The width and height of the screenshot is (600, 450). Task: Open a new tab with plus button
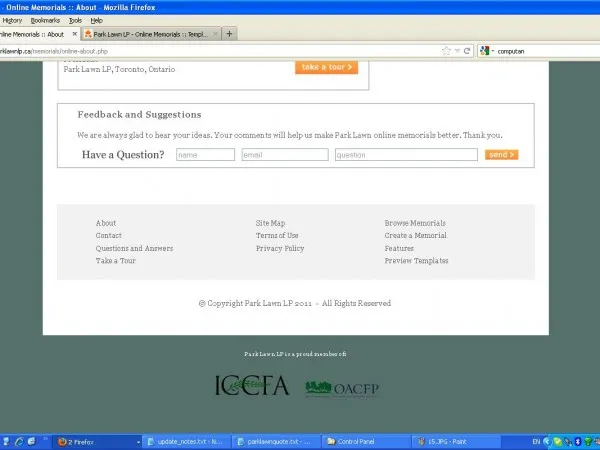tap(230, 33)
